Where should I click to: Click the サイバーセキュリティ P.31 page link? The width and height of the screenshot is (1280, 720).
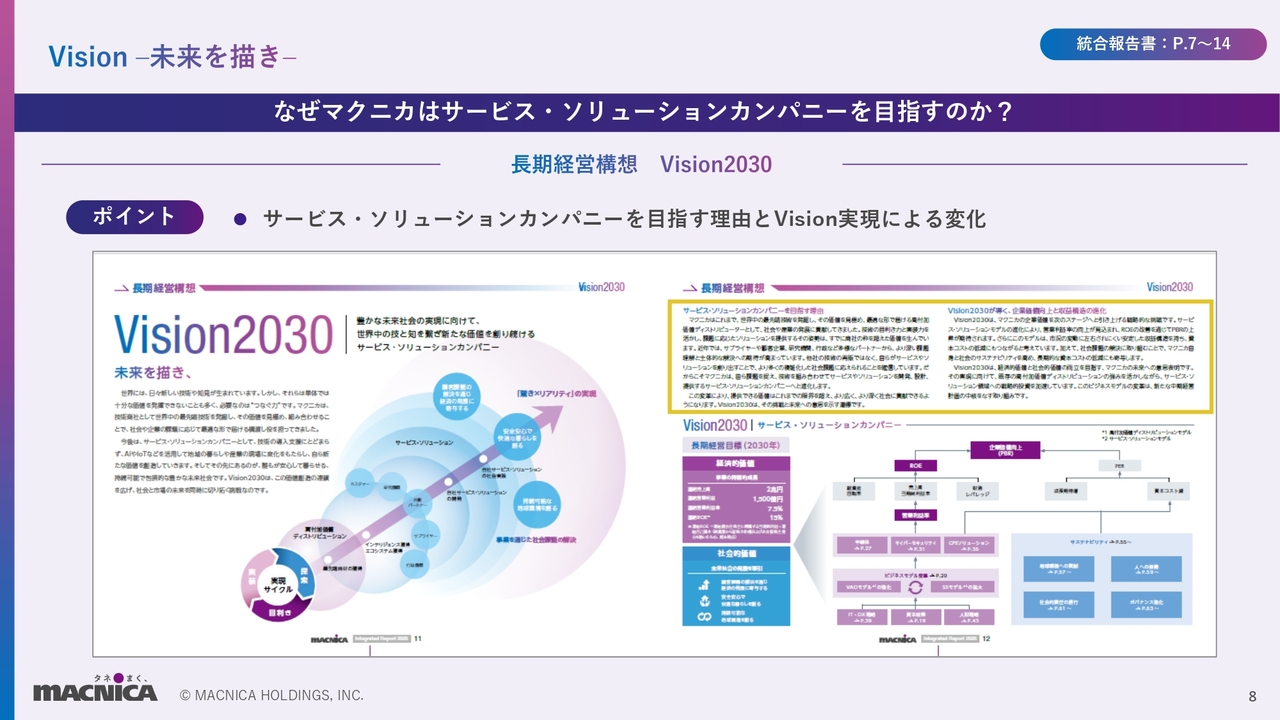pos(915,545)
